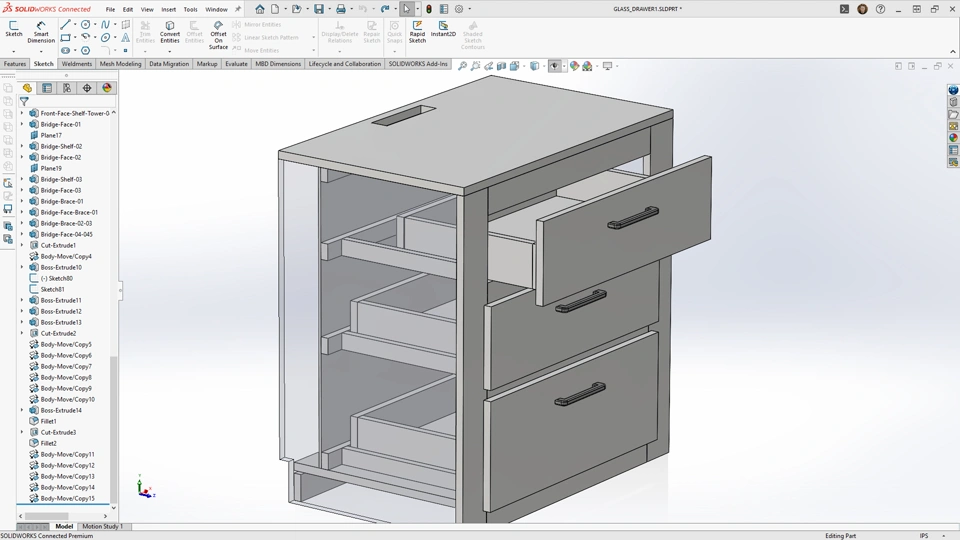960x540 pixels.
Task: Open the View Settings monitor icon
Action: coord(607,66)
